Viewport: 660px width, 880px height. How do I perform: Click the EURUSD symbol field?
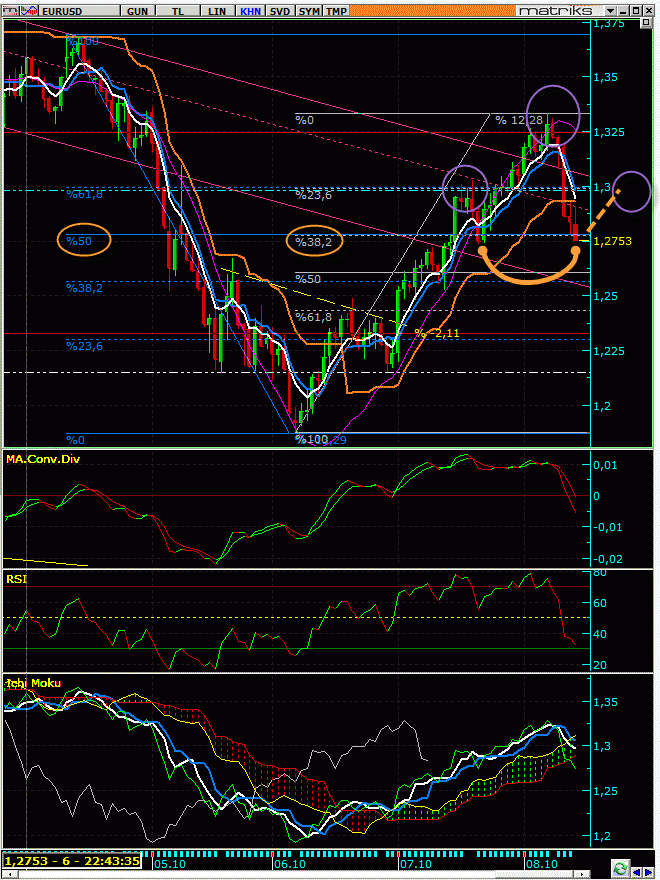(x=72, y=9)
